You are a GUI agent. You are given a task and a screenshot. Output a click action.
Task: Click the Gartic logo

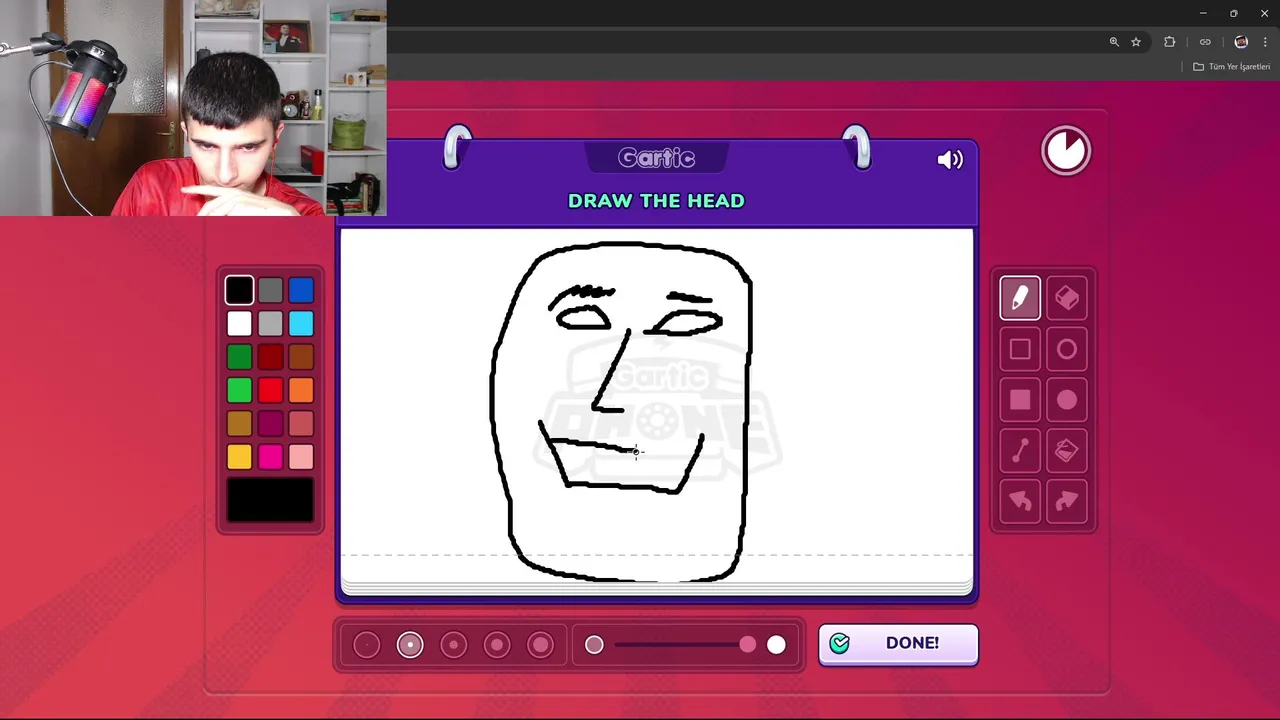point(656,158)
